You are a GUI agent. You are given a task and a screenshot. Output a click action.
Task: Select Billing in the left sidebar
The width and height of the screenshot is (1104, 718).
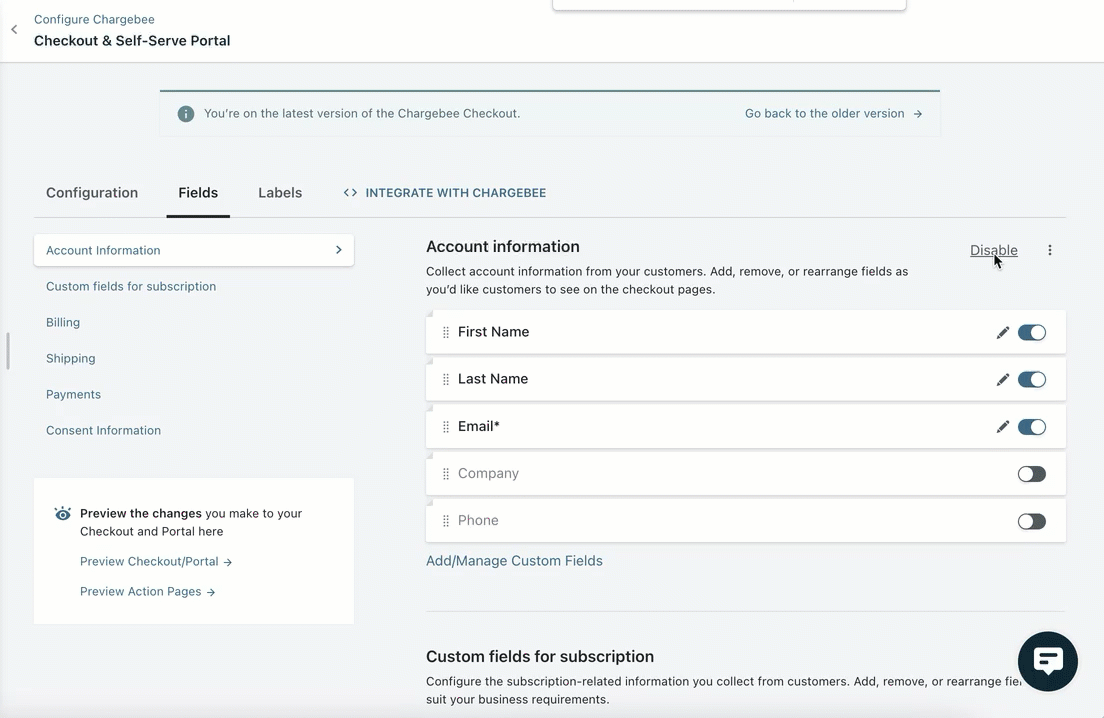tap(63, 322)
